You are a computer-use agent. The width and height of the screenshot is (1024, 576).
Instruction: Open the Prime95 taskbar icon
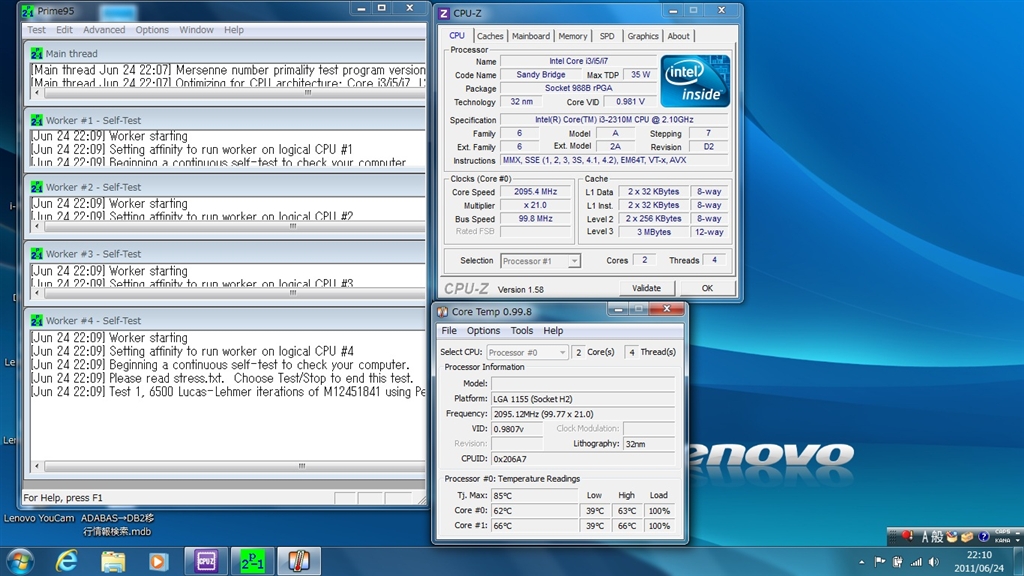[251, 560]
